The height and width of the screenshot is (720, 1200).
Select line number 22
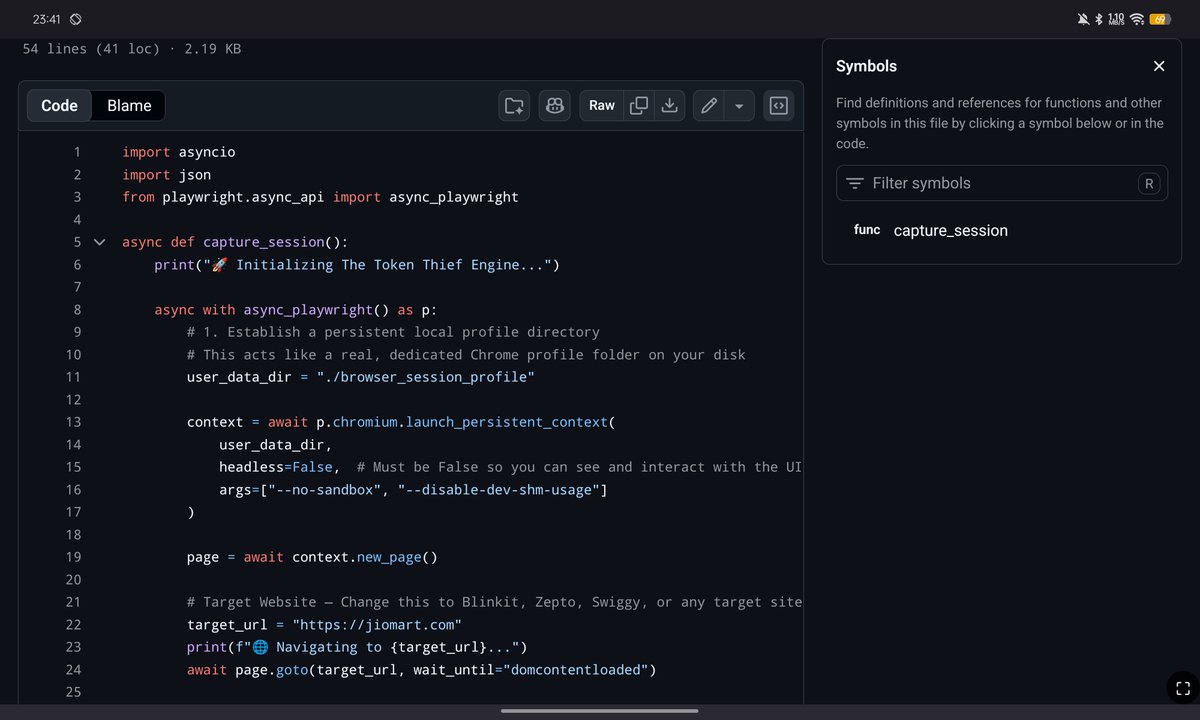pos(73,625)
